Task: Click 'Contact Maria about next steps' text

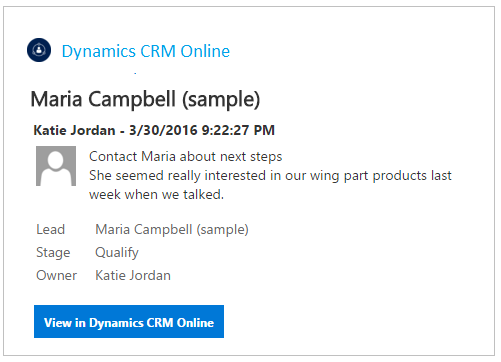Action: tap(185, 156)
